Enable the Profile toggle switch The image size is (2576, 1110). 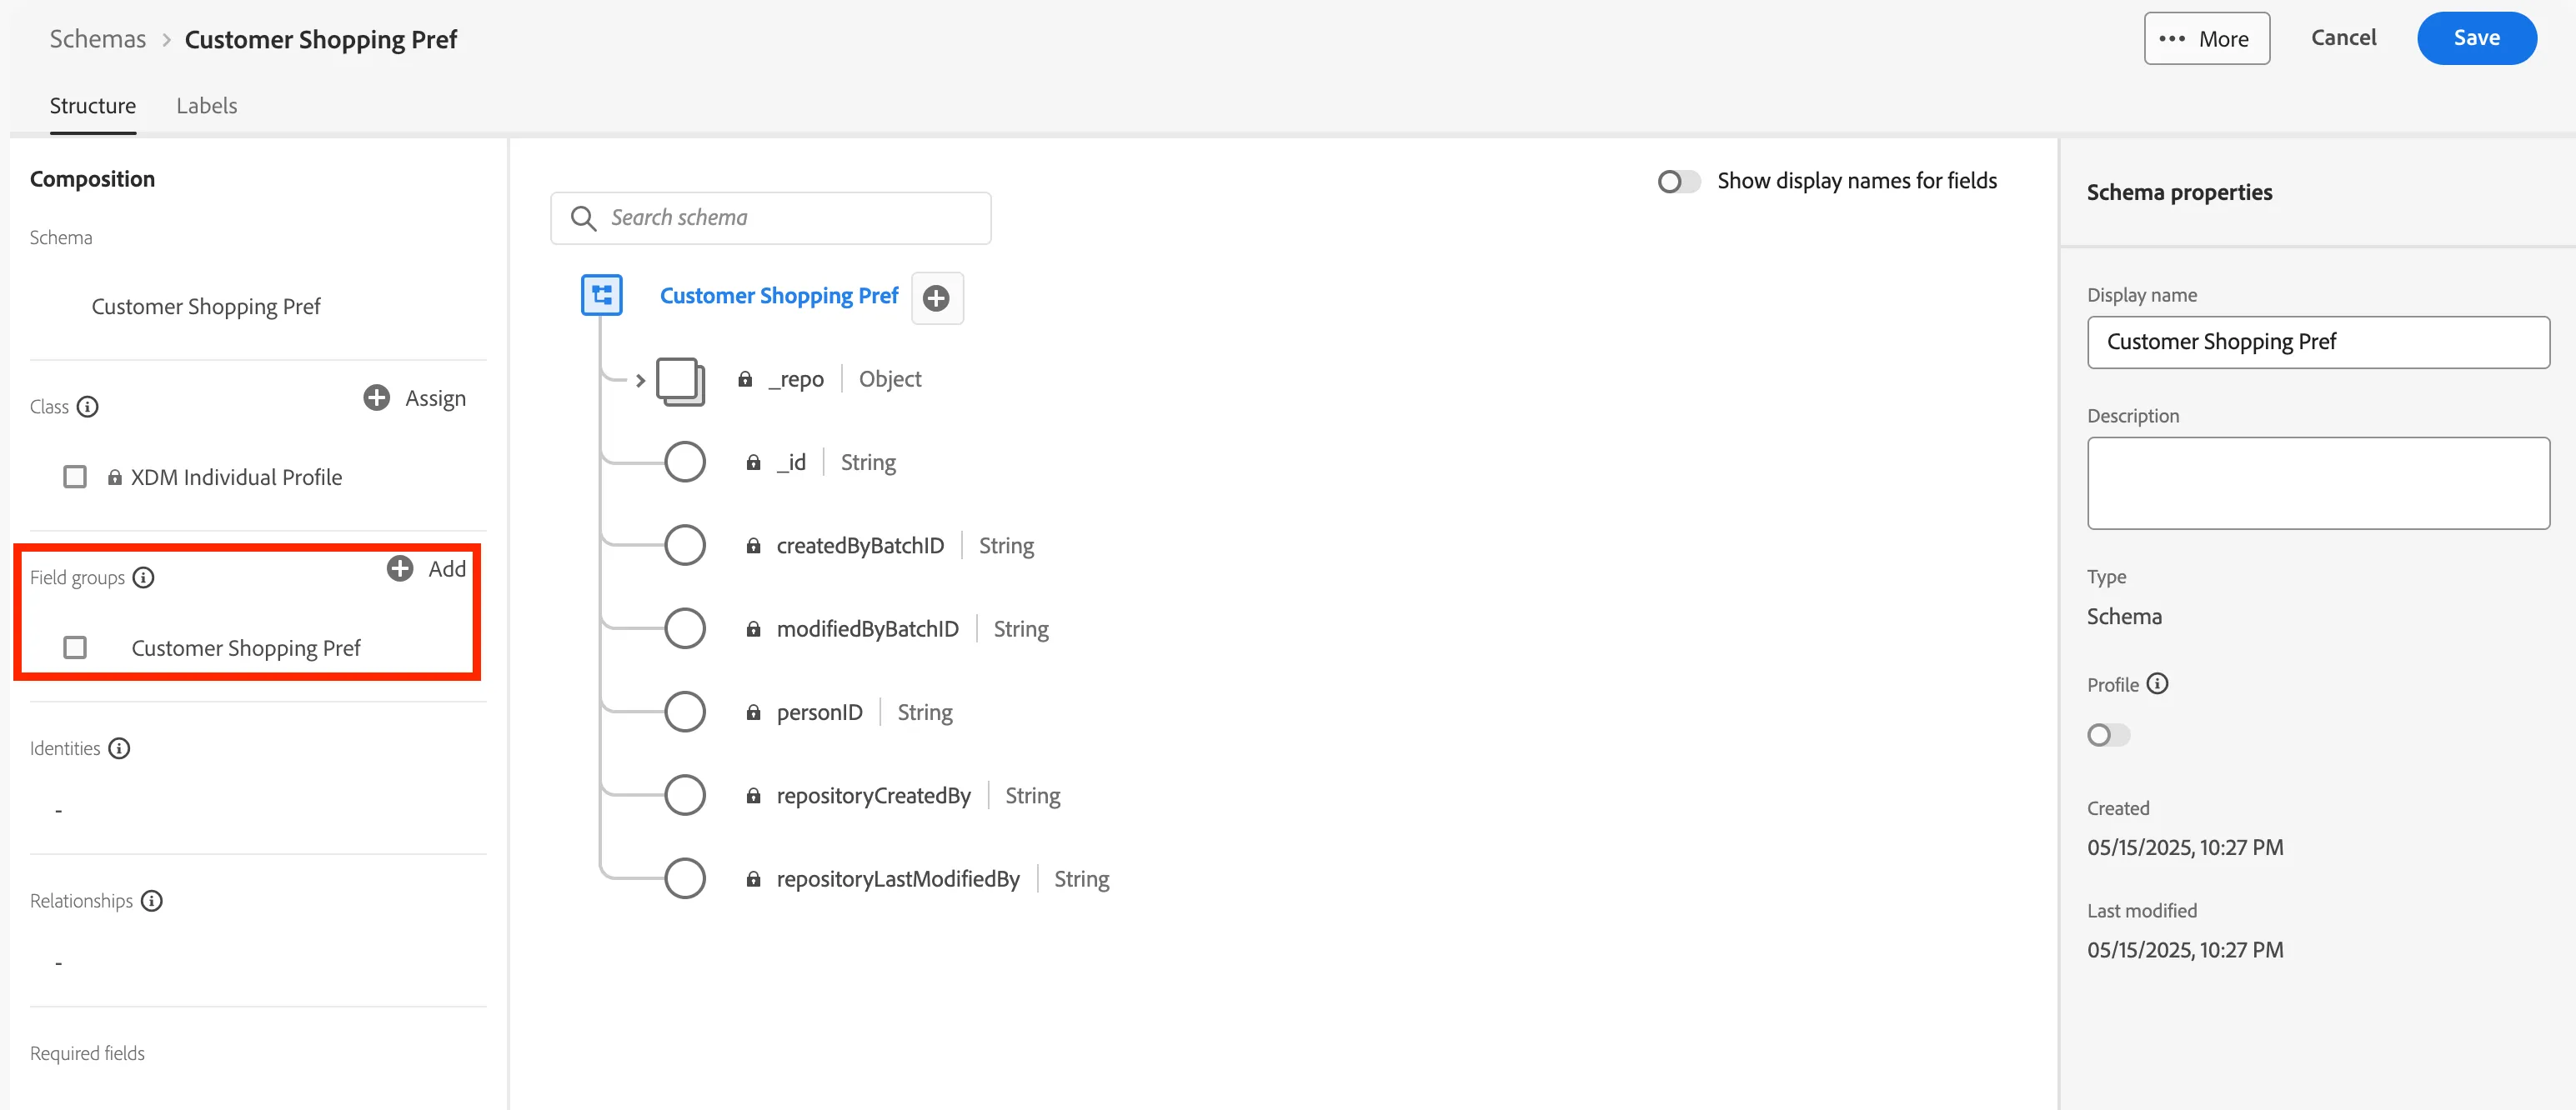[2108, 735]
